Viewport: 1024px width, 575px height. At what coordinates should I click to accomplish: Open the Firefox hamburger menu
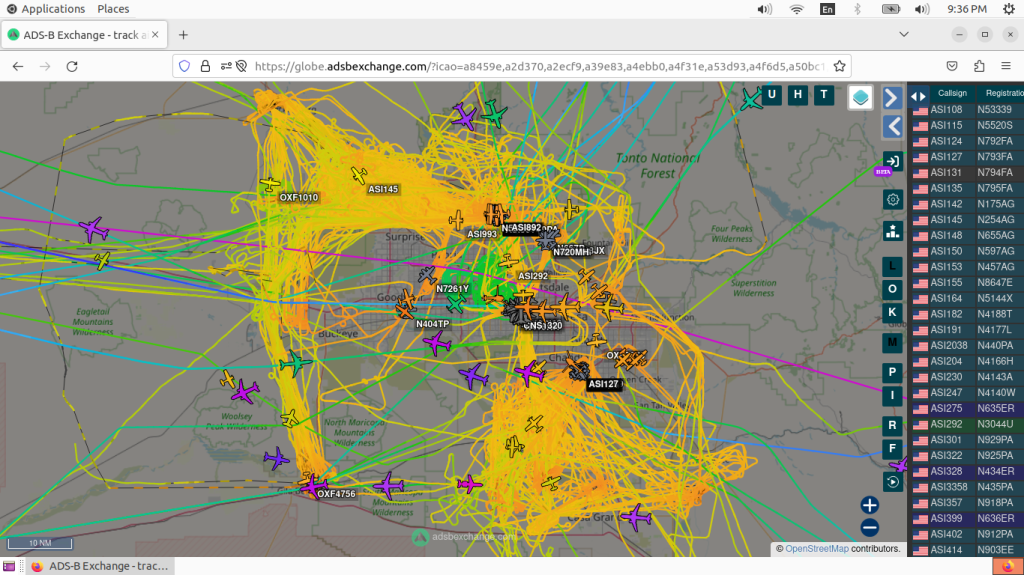pos(1006,66)
